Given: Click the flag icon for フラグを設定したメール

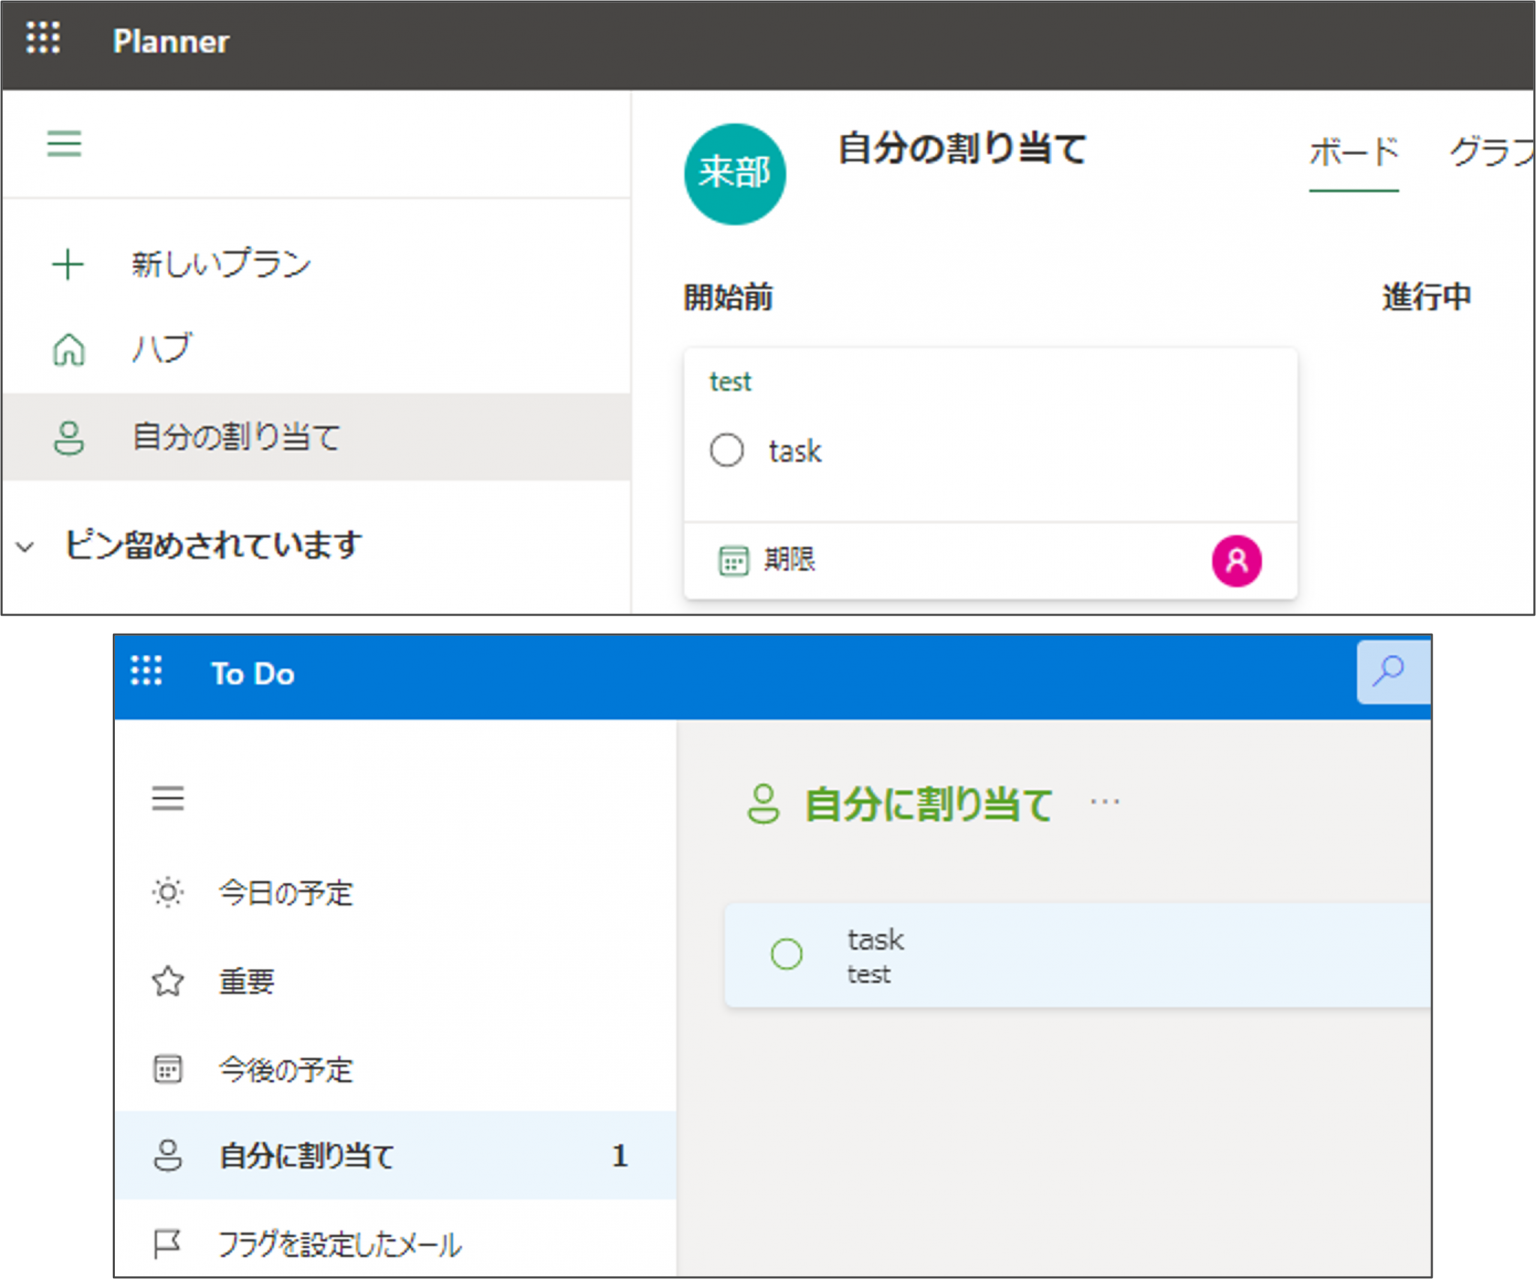Looking at the screenshot, I should (167, 1244).
